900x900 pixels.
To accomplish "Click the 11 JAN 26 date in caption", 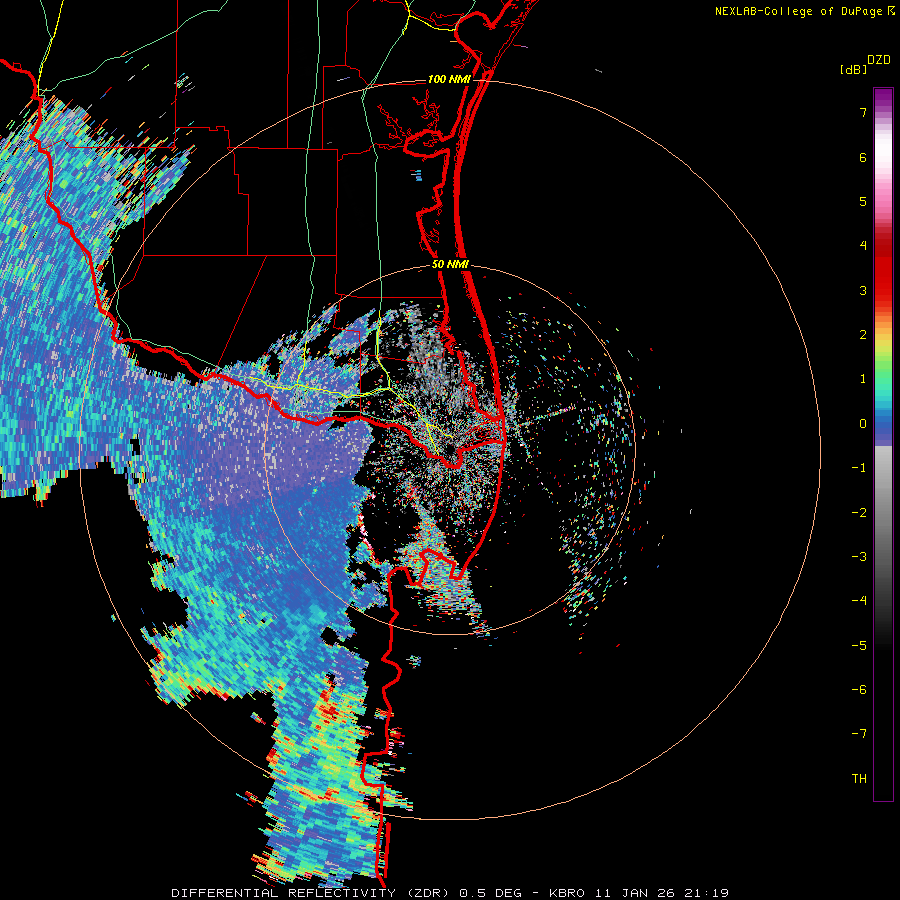I will pyautogui.click(x=635, y=893).
